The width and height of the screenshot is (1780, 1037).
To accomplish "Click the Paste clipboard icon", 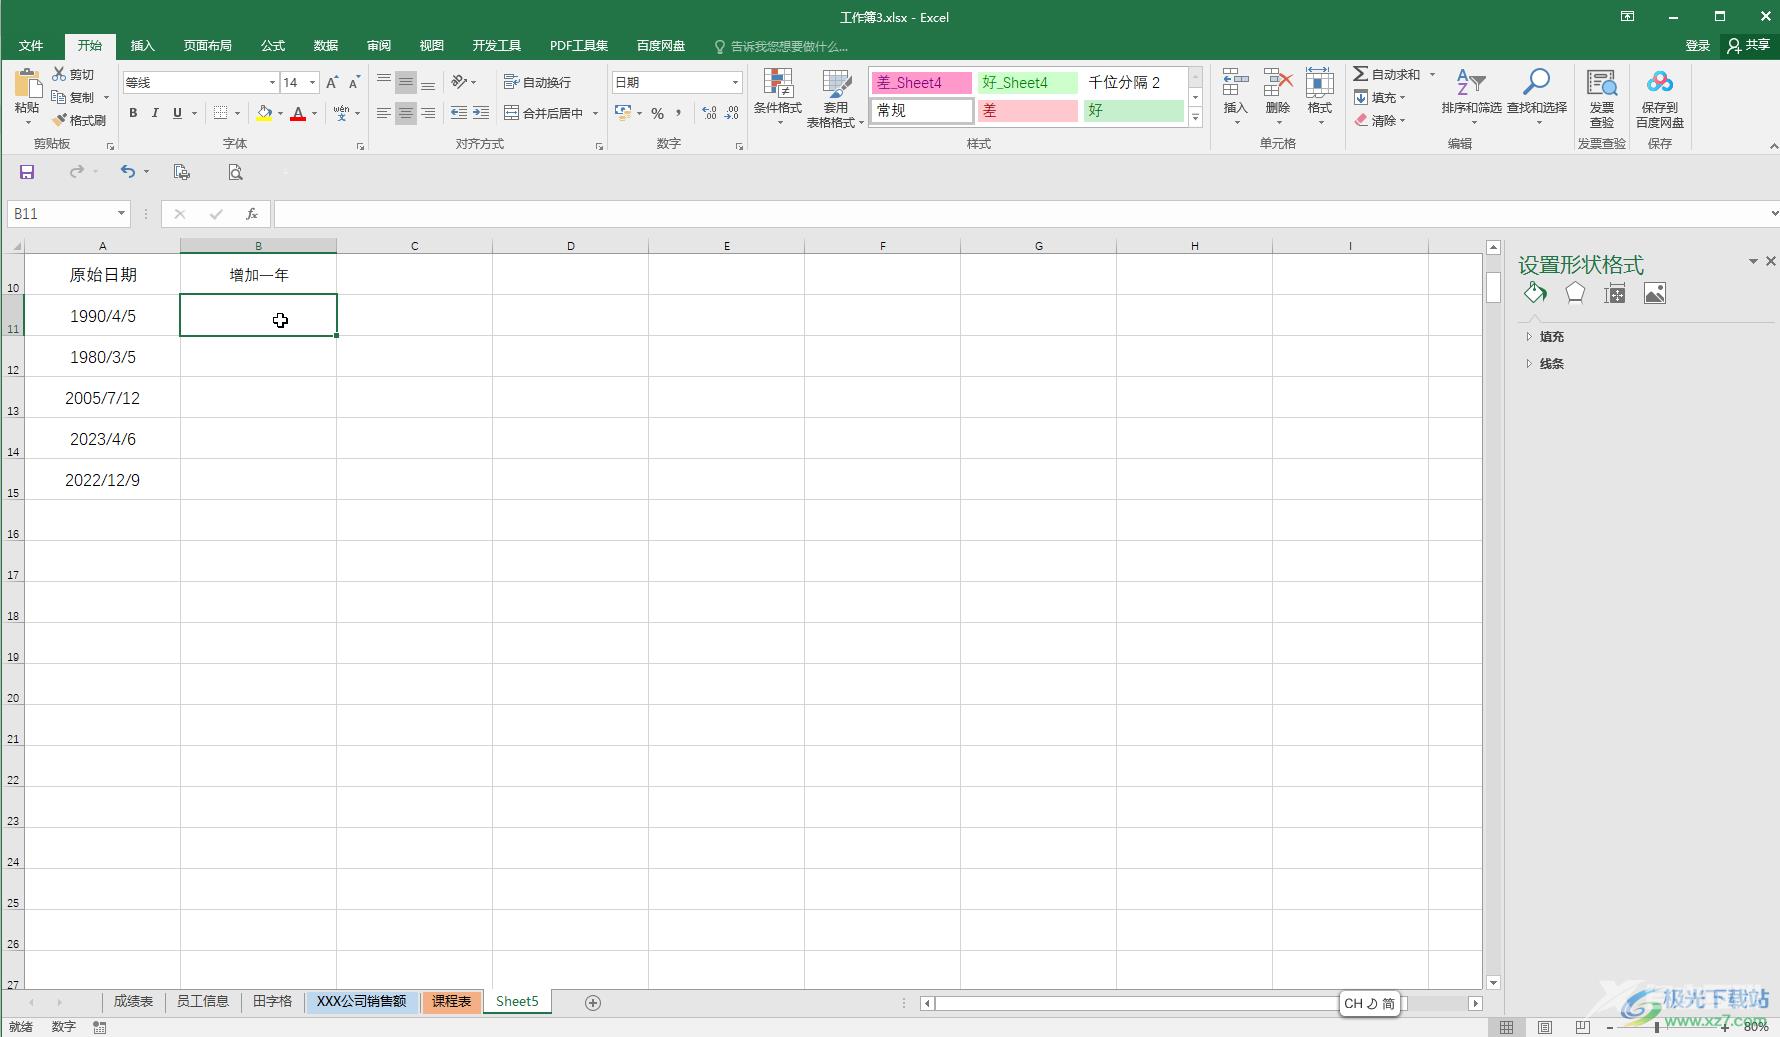I will coord(27,85).
